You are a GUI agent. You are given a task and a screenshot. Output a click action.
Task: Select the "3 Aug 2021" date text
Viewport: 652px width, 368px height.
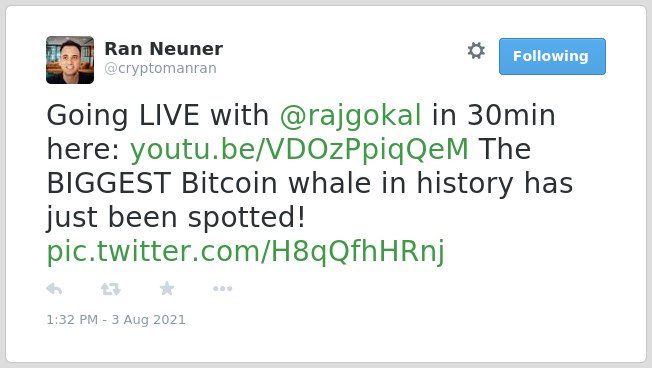[148, 320]
